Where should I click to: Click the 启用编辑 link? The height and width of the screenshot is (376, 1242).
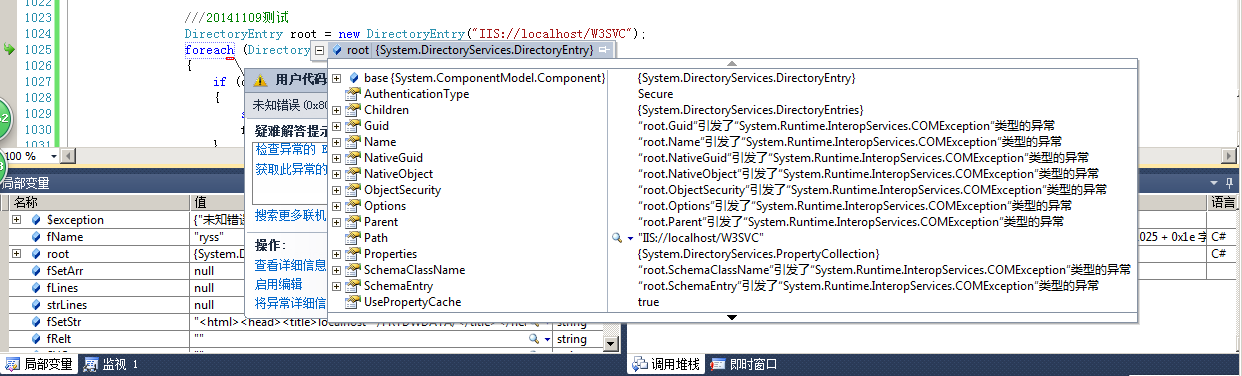click(x=278, y=284)
